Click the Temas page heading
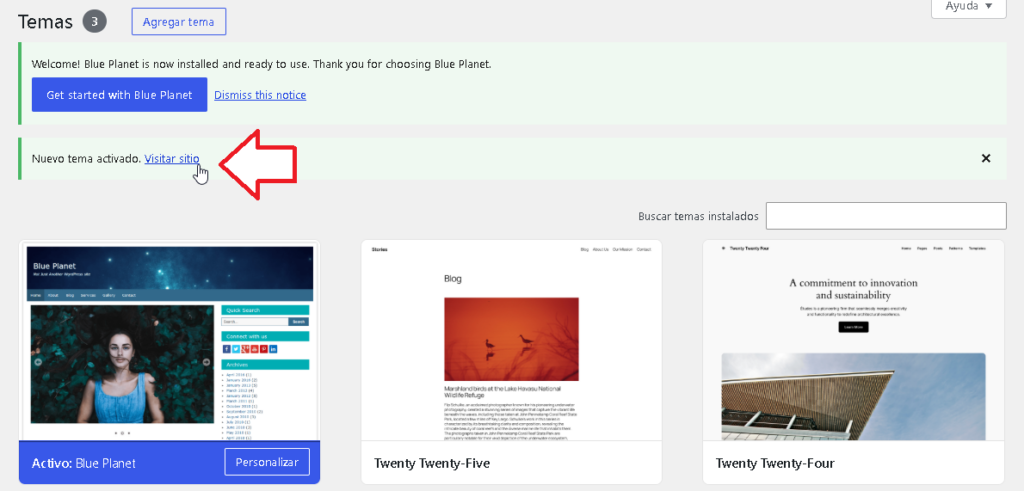This screenshot has height=491, width=1024. (x=45, y=22)
